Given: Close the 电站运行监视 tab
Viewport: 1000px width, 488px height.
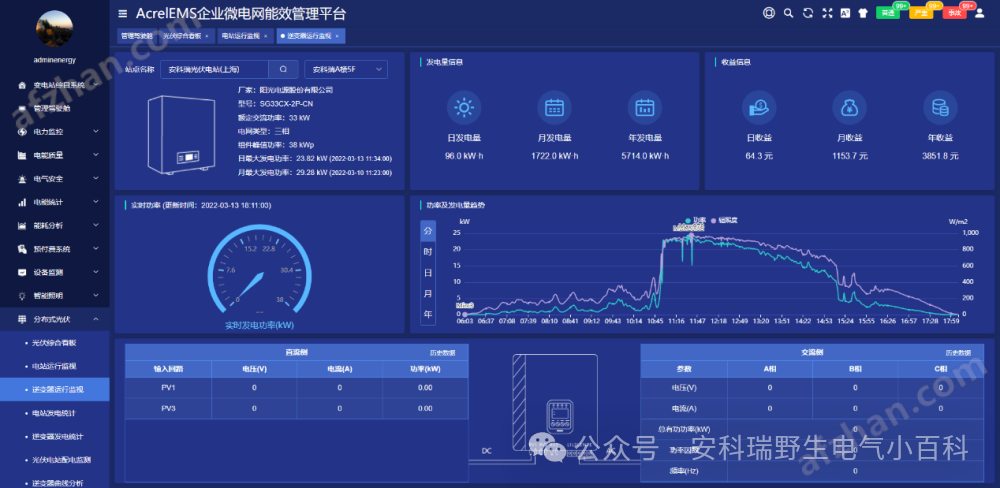Looking at the screenshot, I should point(265,36).
